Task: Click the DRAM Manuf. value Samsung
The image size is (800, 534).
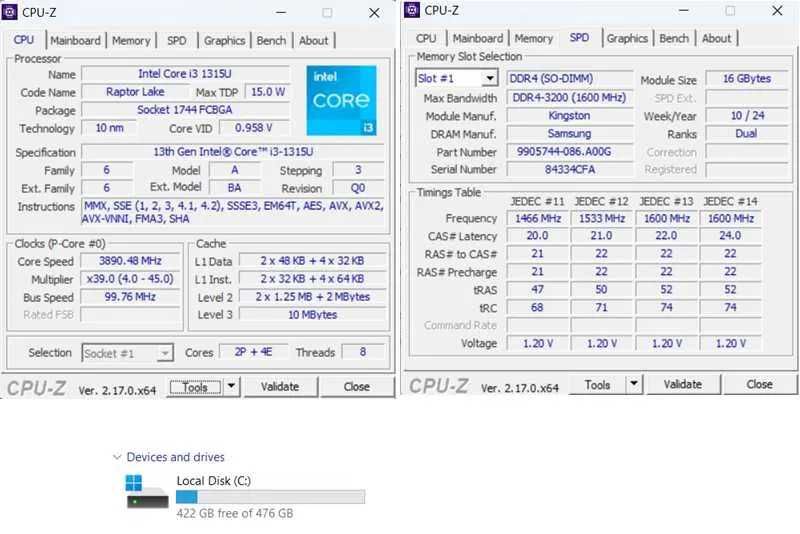Action: click(x=569, y=134)
